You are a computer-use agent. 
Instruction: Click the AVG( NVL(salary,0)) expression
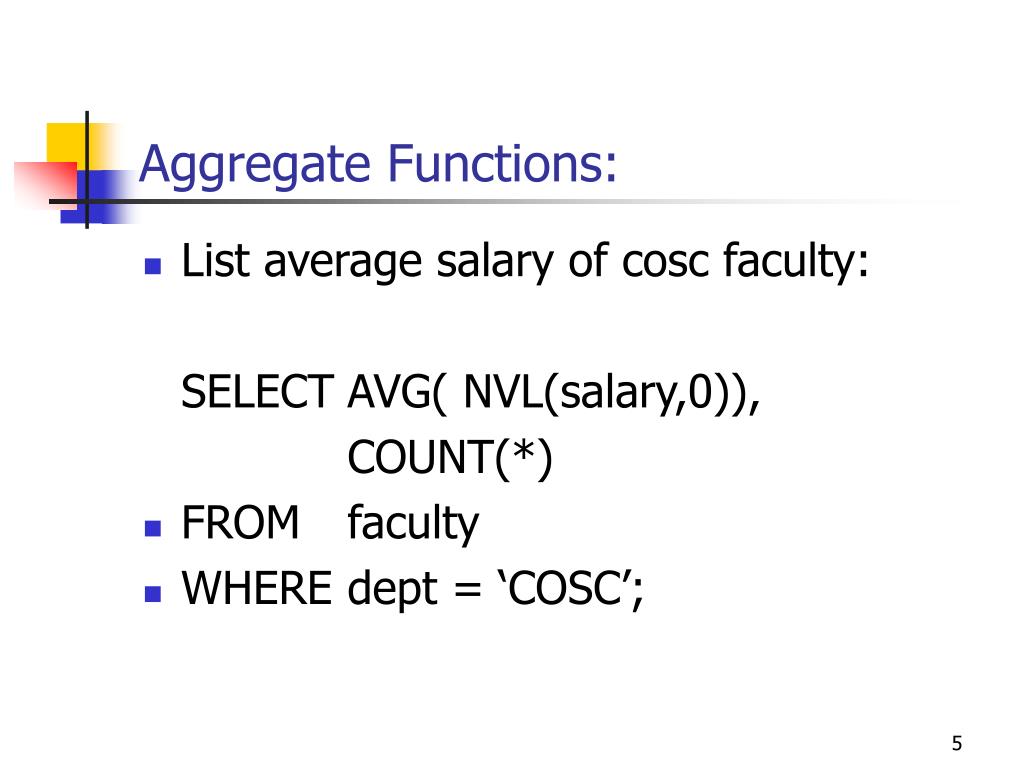pos(552,394)
